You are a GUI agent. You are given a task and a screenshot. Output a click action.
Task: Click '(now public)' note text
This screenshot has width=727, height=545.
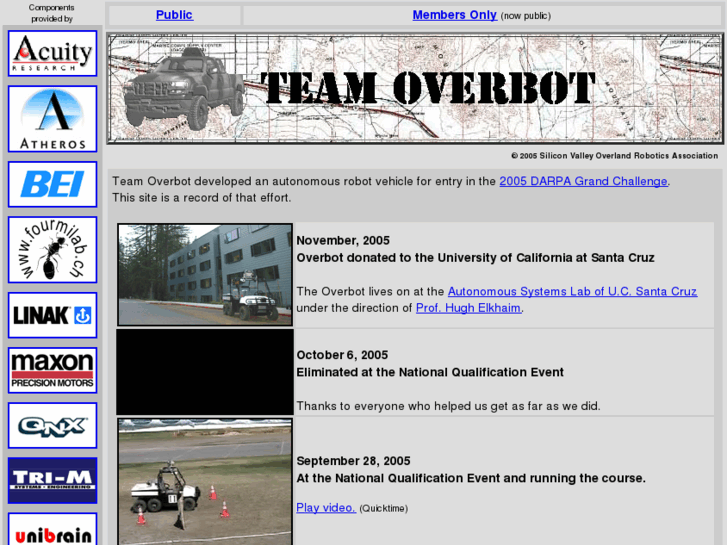[526, 16]
